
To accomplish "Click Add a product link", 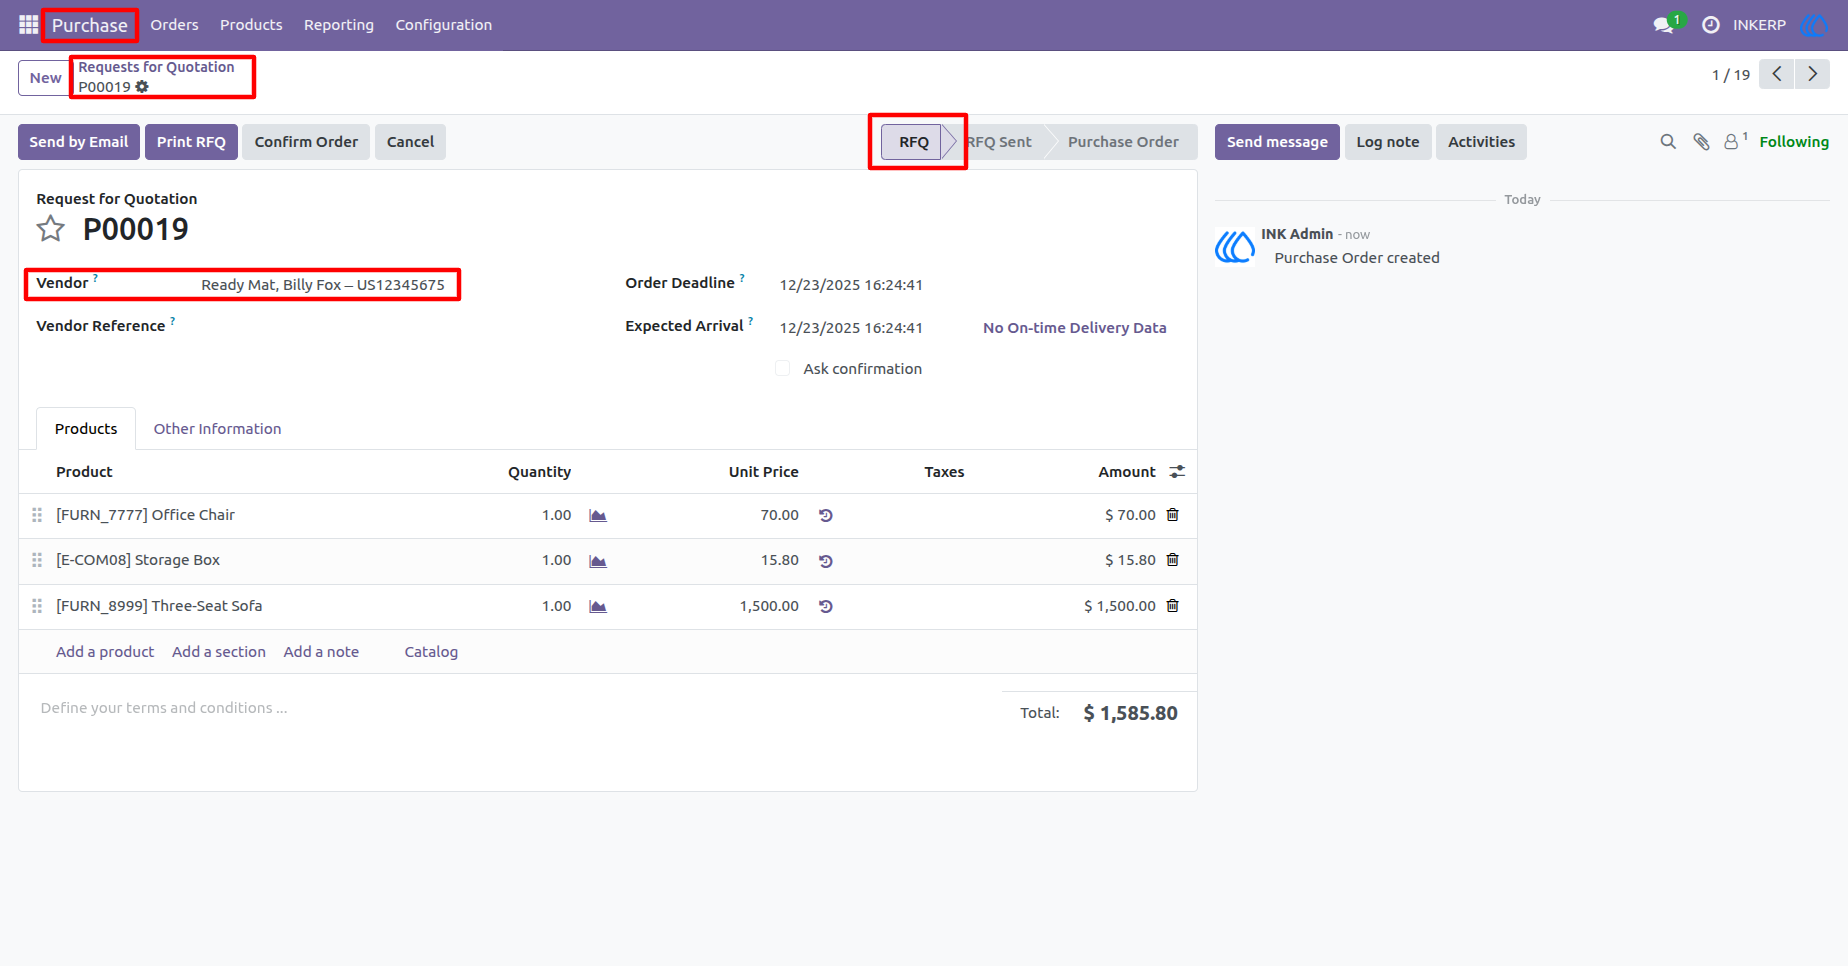I will [x=105, y=652].
